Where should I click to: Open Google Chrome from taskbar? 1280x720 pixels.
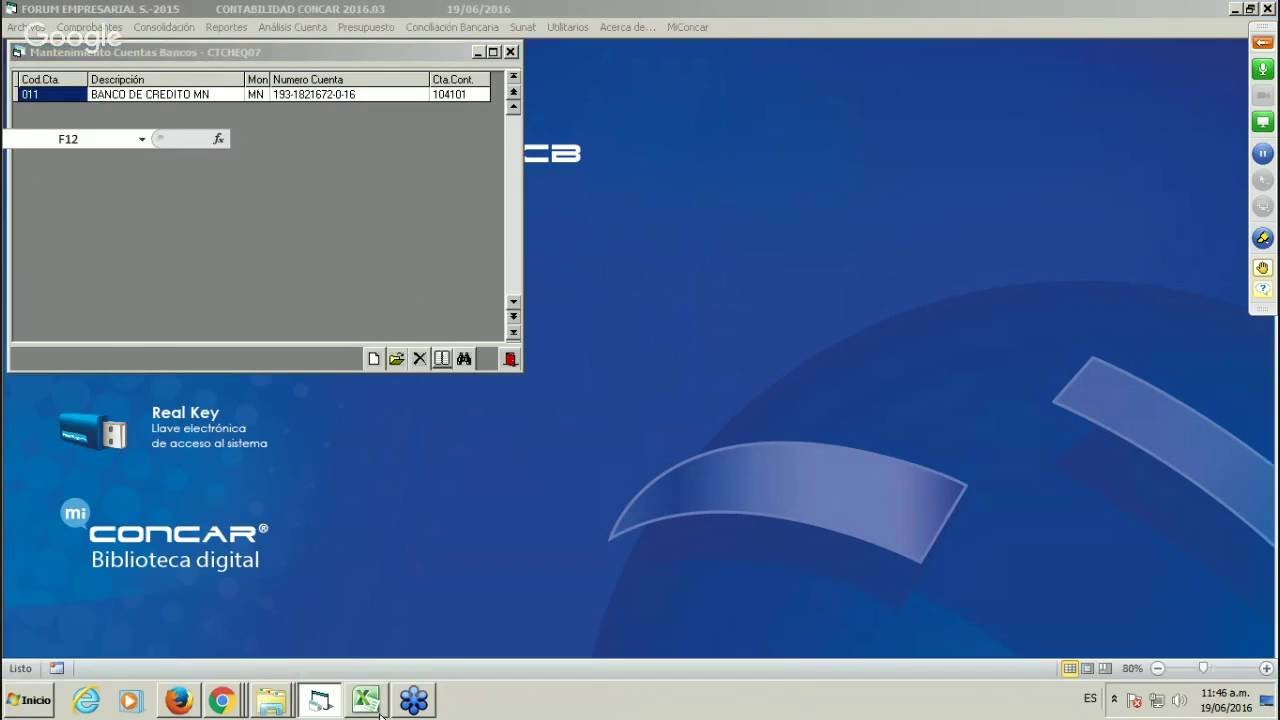point(222,700)
